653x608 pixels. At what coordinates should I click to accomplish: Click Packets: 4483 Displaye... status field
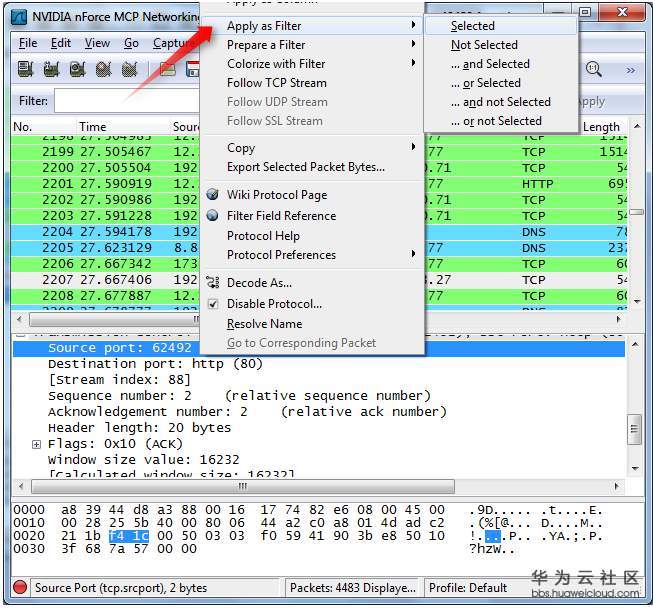(353, 588)
